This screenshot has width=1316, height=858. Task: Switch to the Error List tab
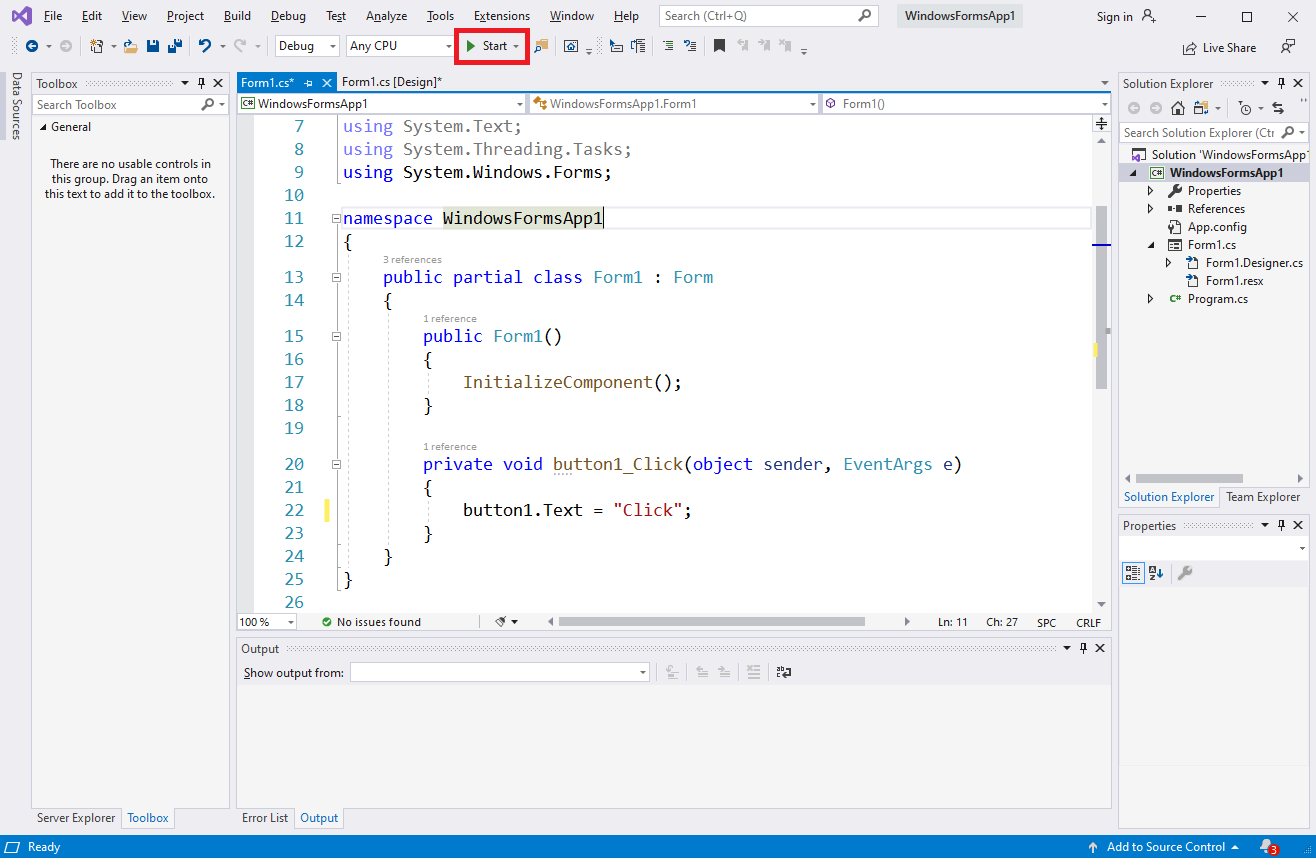coord(265,818)
